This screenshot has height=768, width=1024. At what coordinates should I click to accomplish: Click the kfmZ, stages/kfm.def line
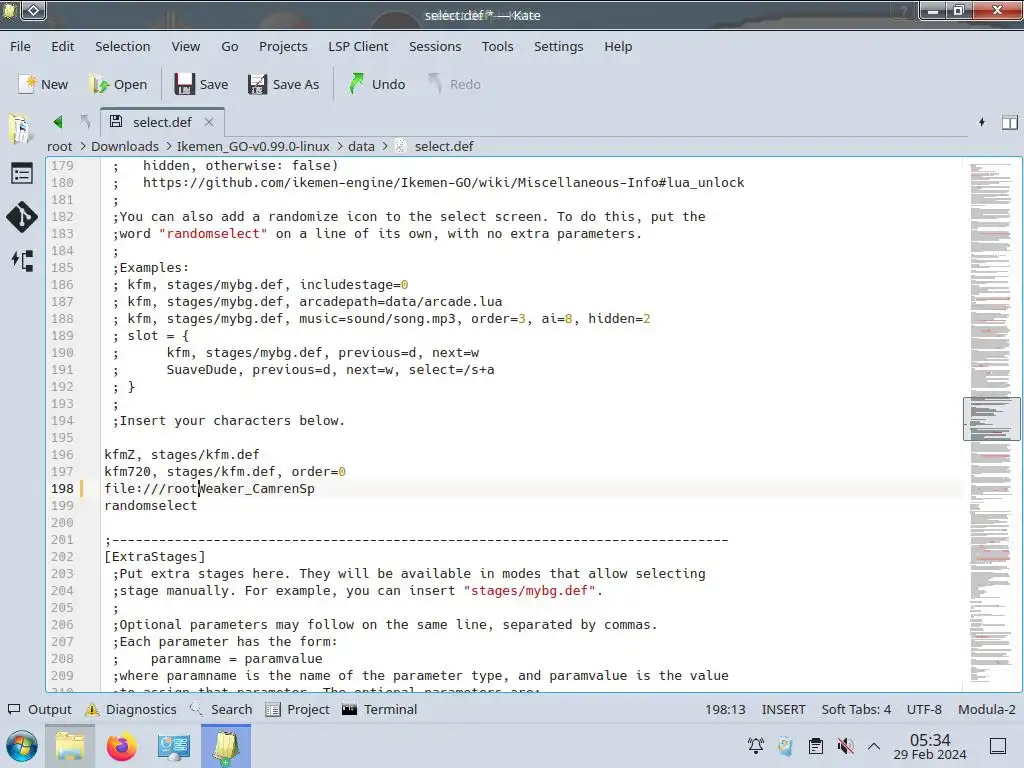point(182,455)
